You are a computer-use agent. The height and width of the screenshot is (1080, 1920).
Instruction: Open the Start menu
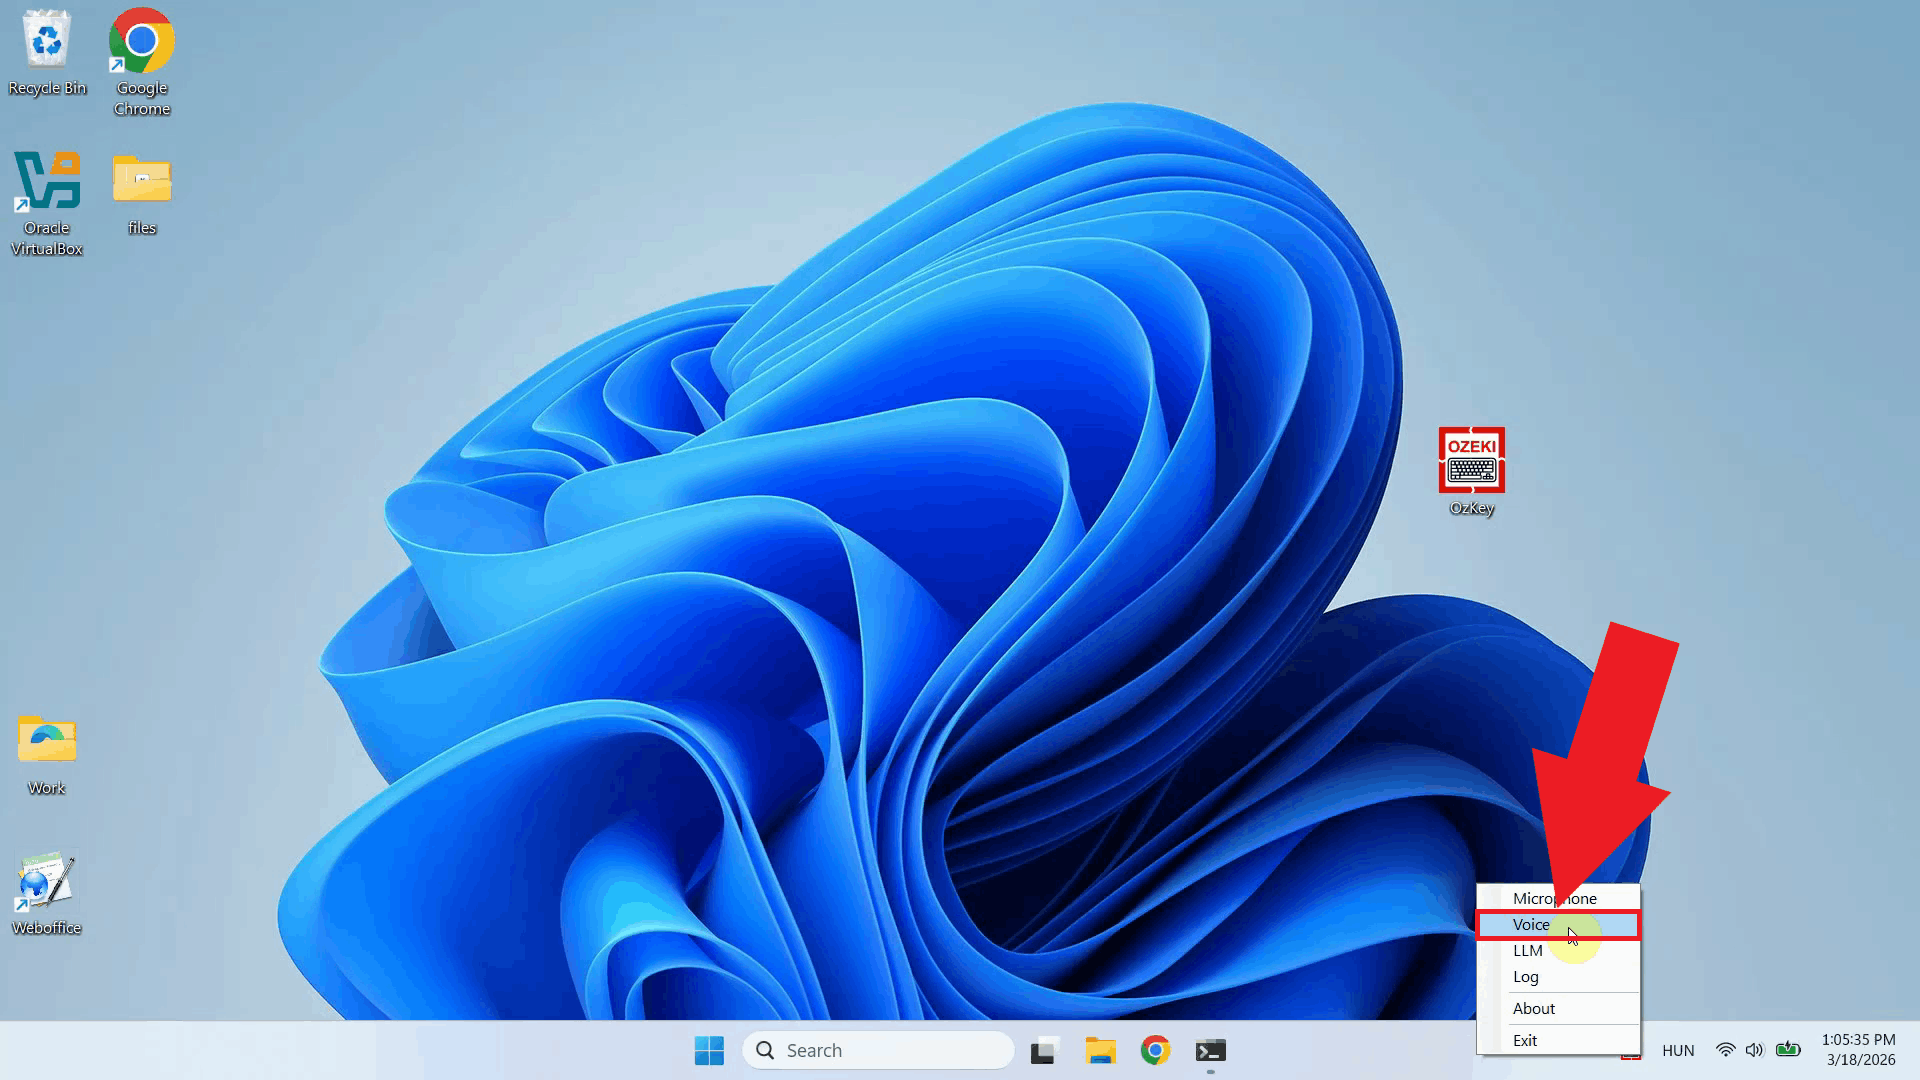click(x=709, y=1051)
